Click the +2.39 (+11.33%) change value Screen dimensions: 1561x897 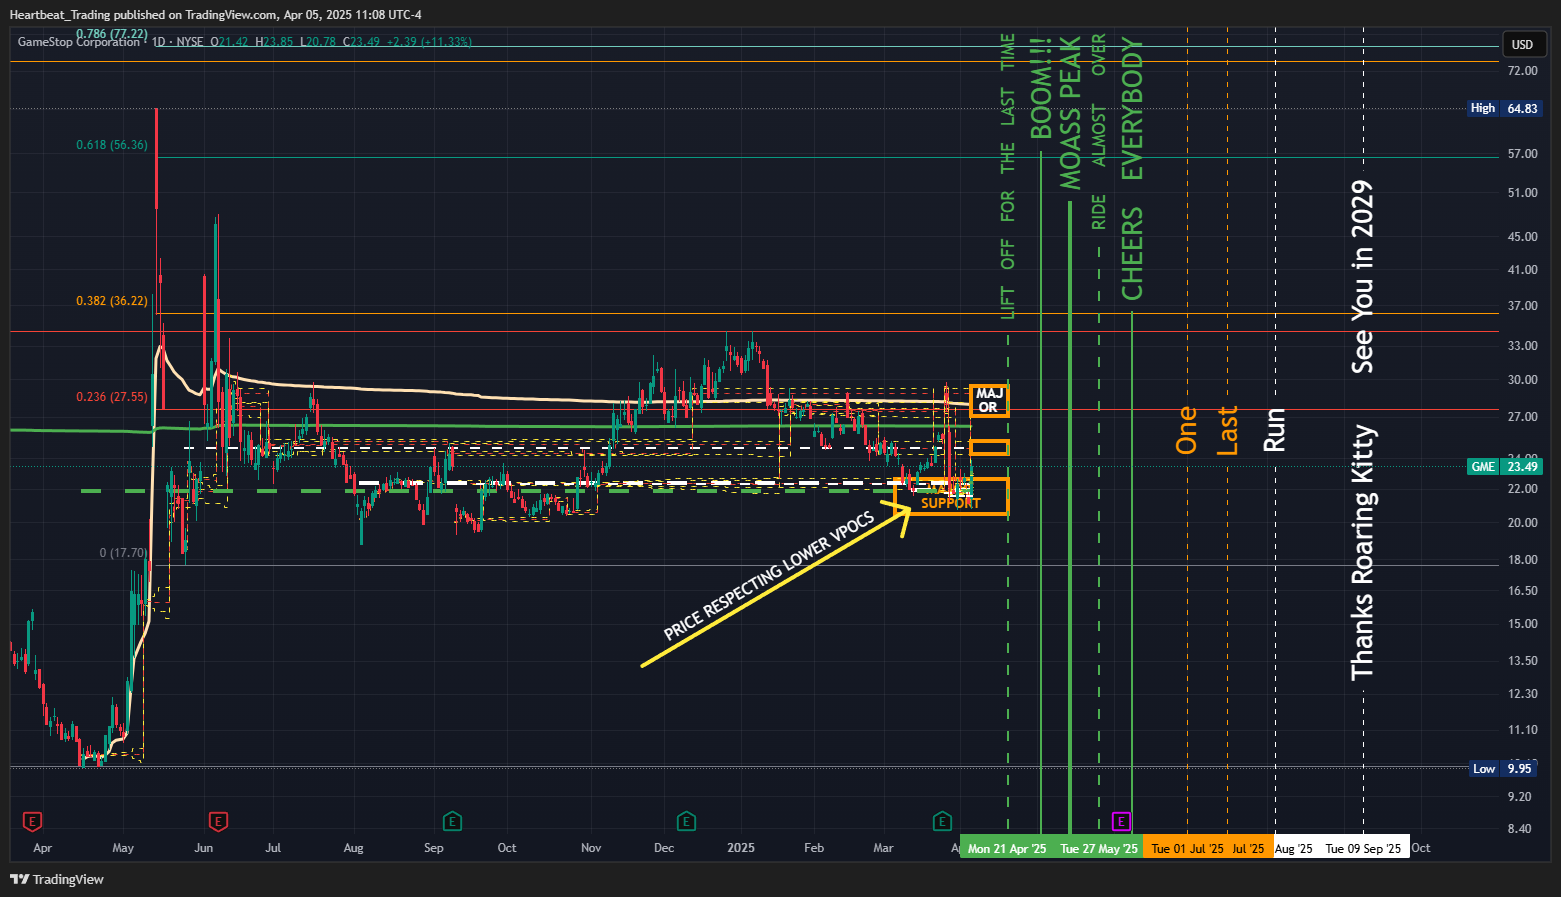tap(429, 42)
